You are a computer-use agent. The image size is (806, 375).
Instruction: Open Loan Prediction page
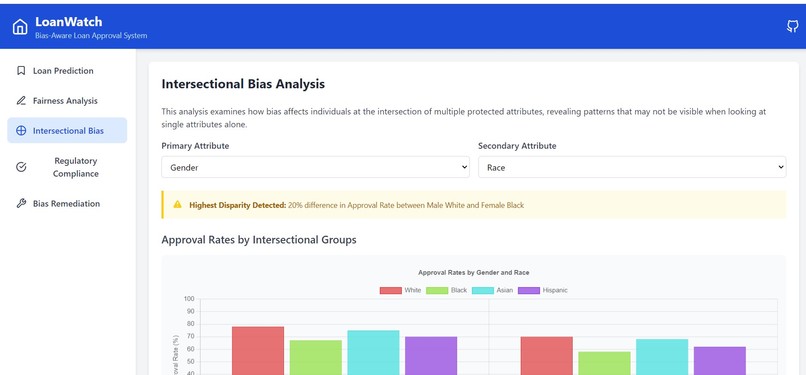point(67,71)
